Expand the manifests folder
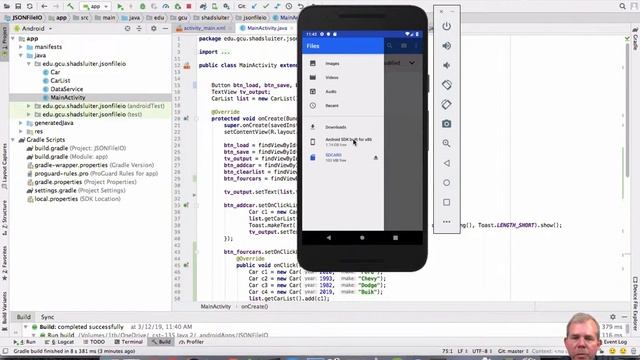Image resolution: width=640 pixels, height=360 pixels. (x=21, y=47)
